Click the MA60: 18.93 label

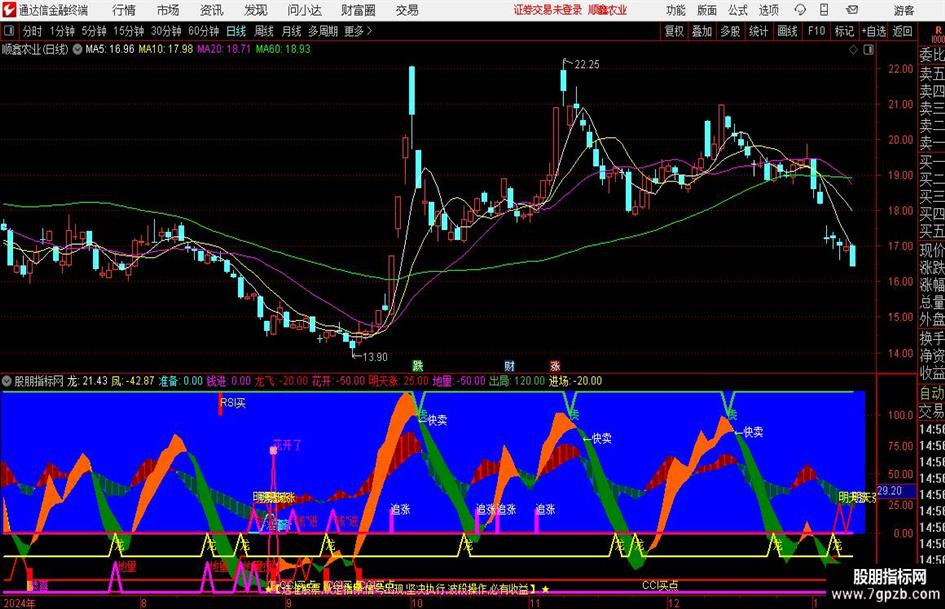point(283,49)
